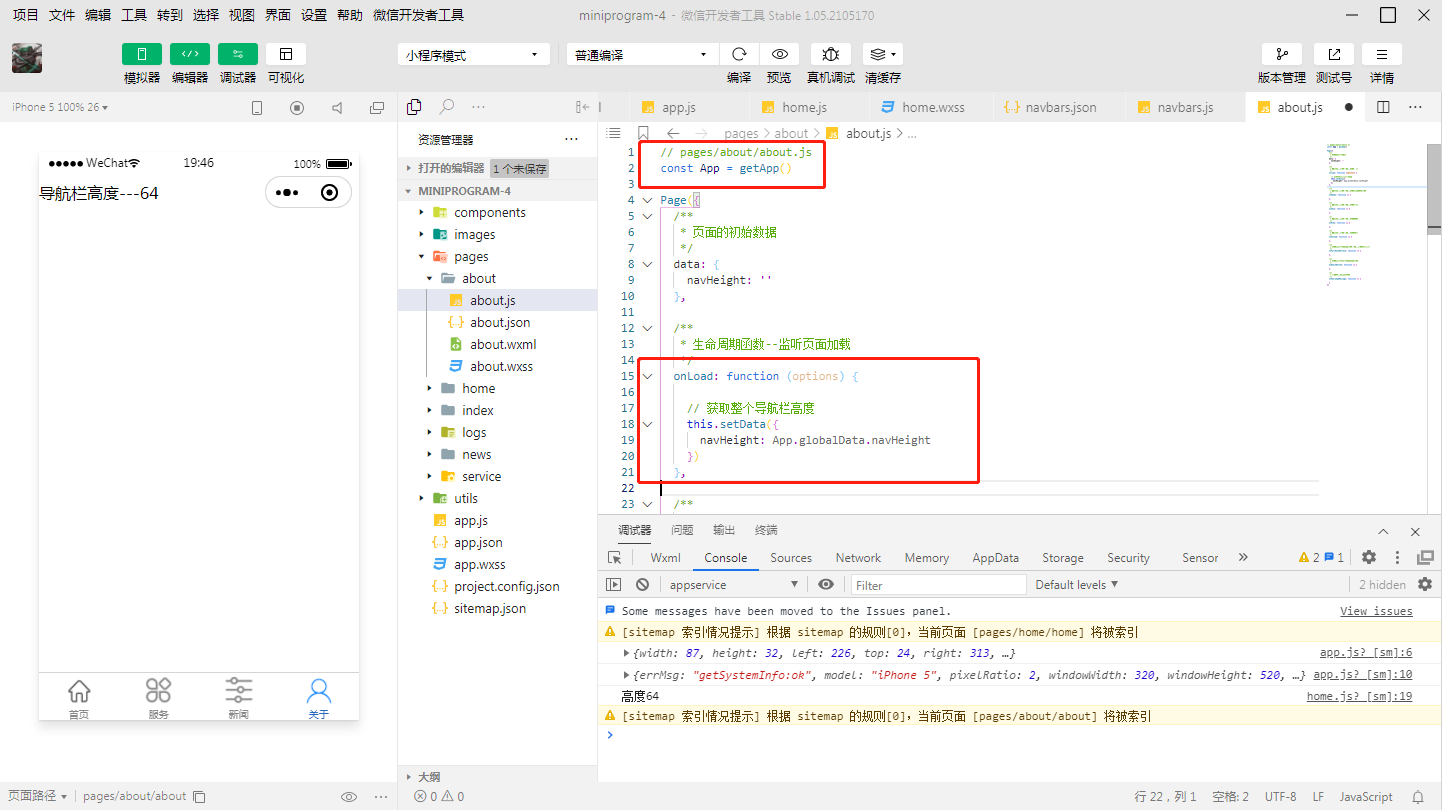This screenshot has height=810, width=1442.
Task: Toggle the simulator (模拟器) panel button
Action: point(142,54)
